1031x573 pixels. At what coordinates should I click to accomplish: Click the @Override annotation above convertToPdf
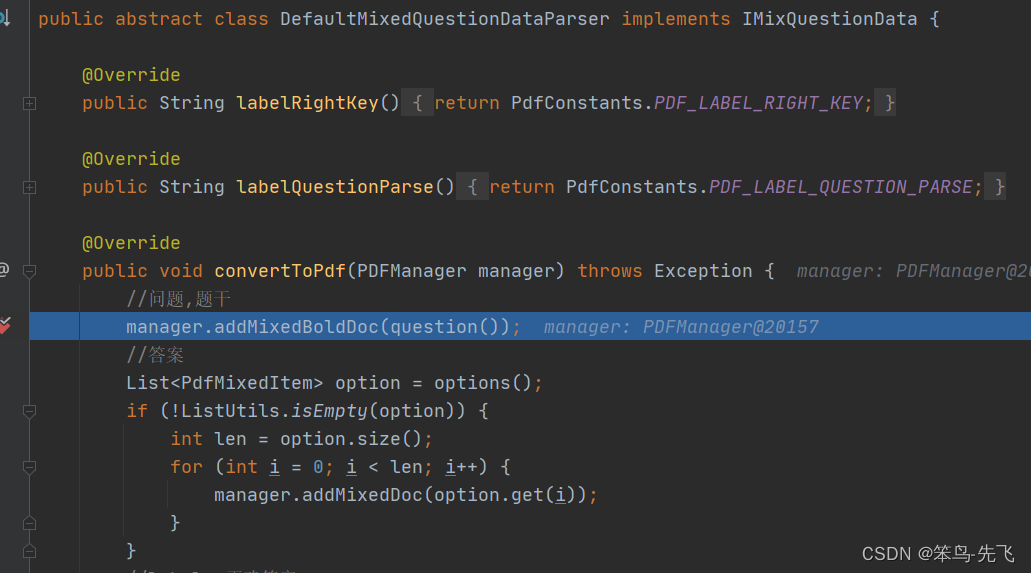coord(131,243)
